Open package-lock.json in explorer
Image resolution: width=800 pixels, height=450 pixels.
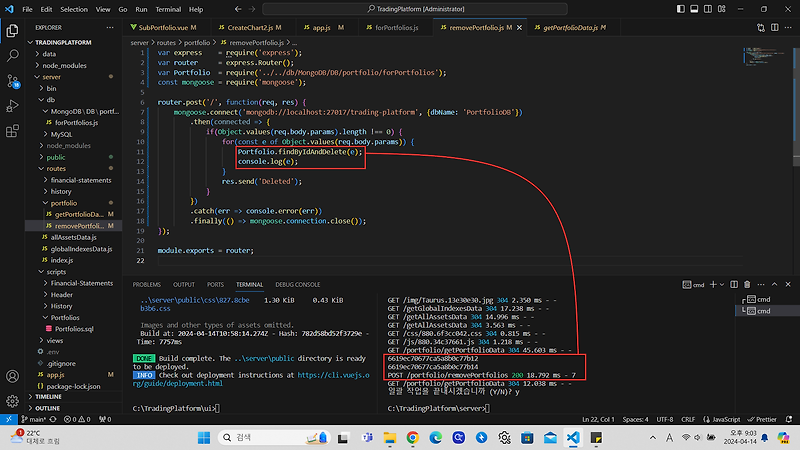(x=73, y=386)
